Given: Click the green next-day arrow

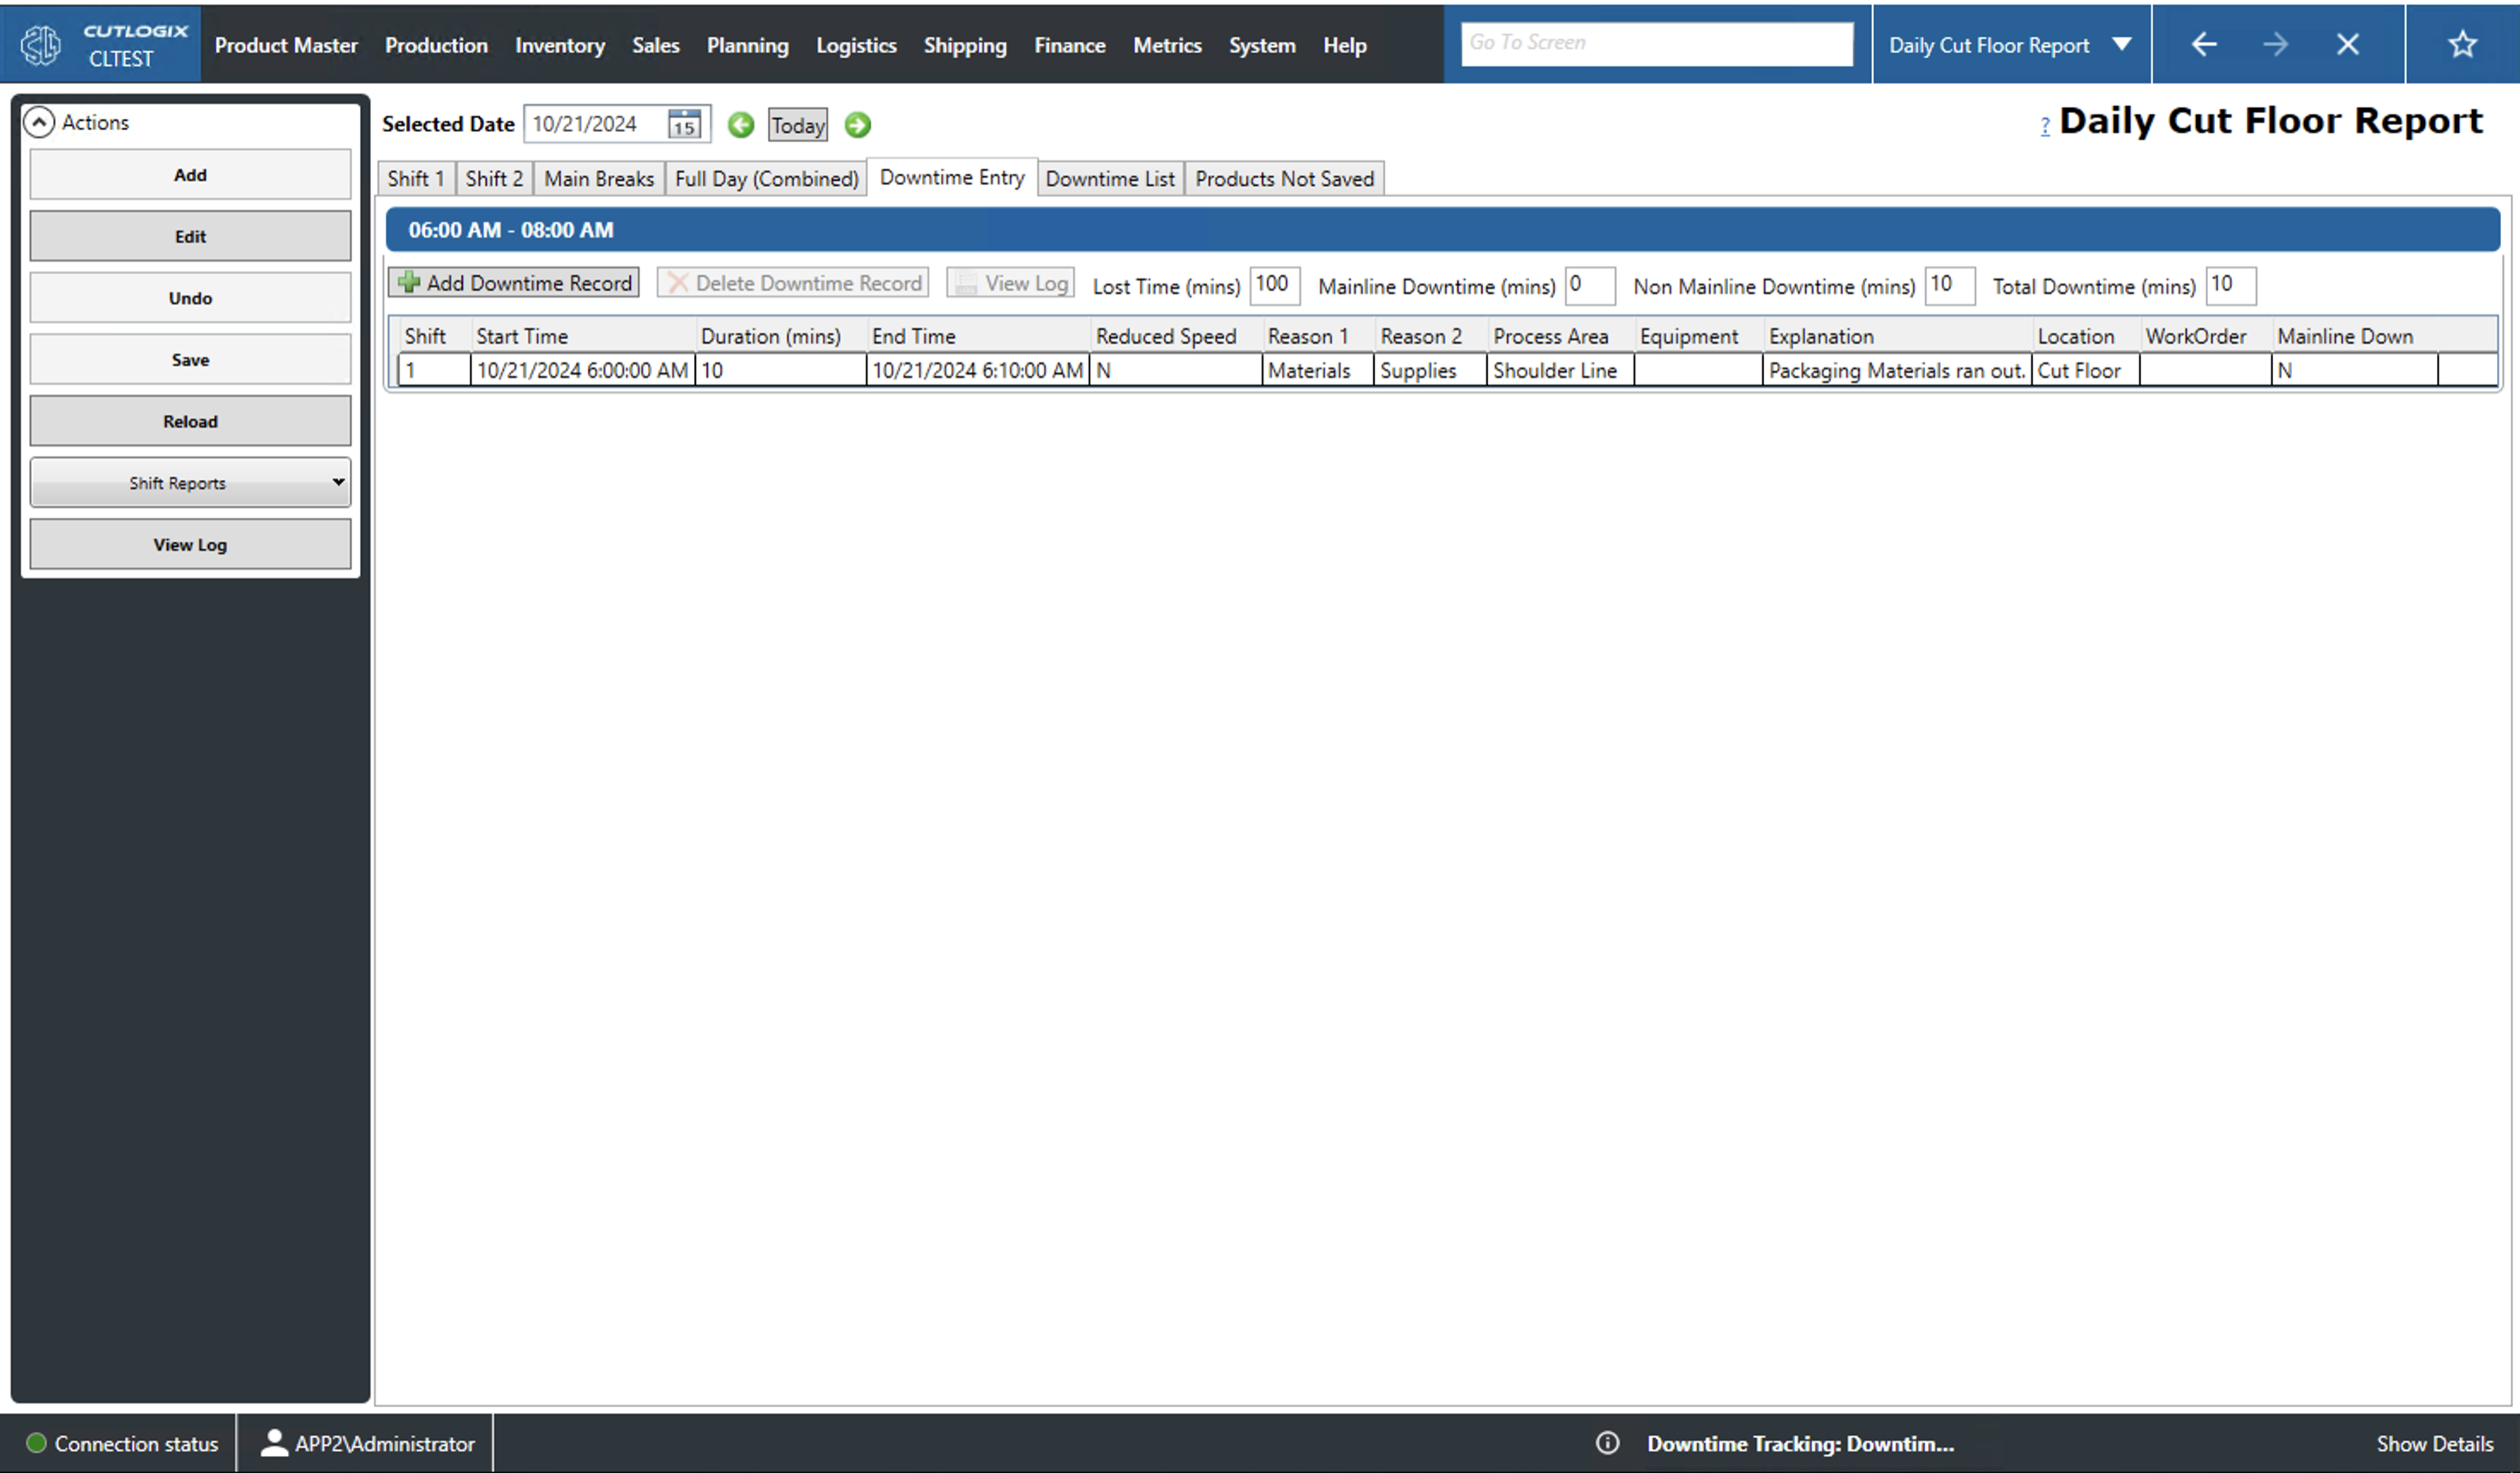Looking at the screenshot, I should coord(857,124).
